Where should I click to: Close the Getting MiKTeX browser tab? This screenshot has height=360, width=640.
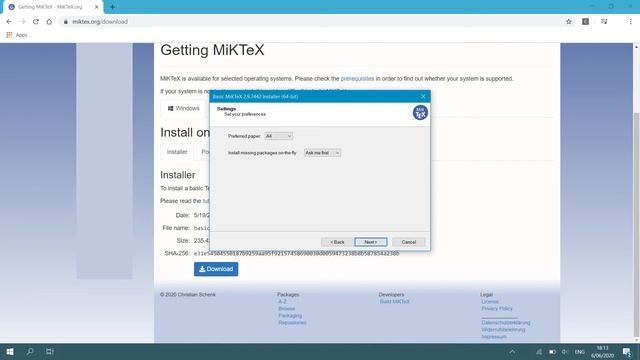(96, 7)
